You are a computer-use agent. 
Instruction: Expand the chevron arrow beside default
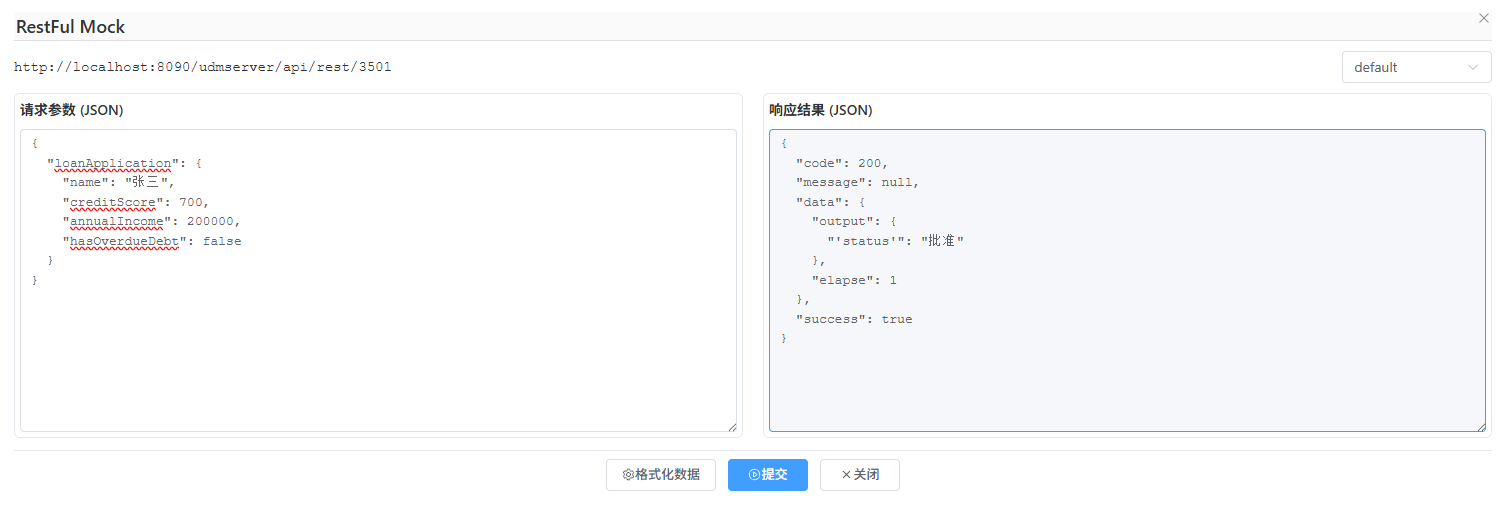click(1472, 68)
